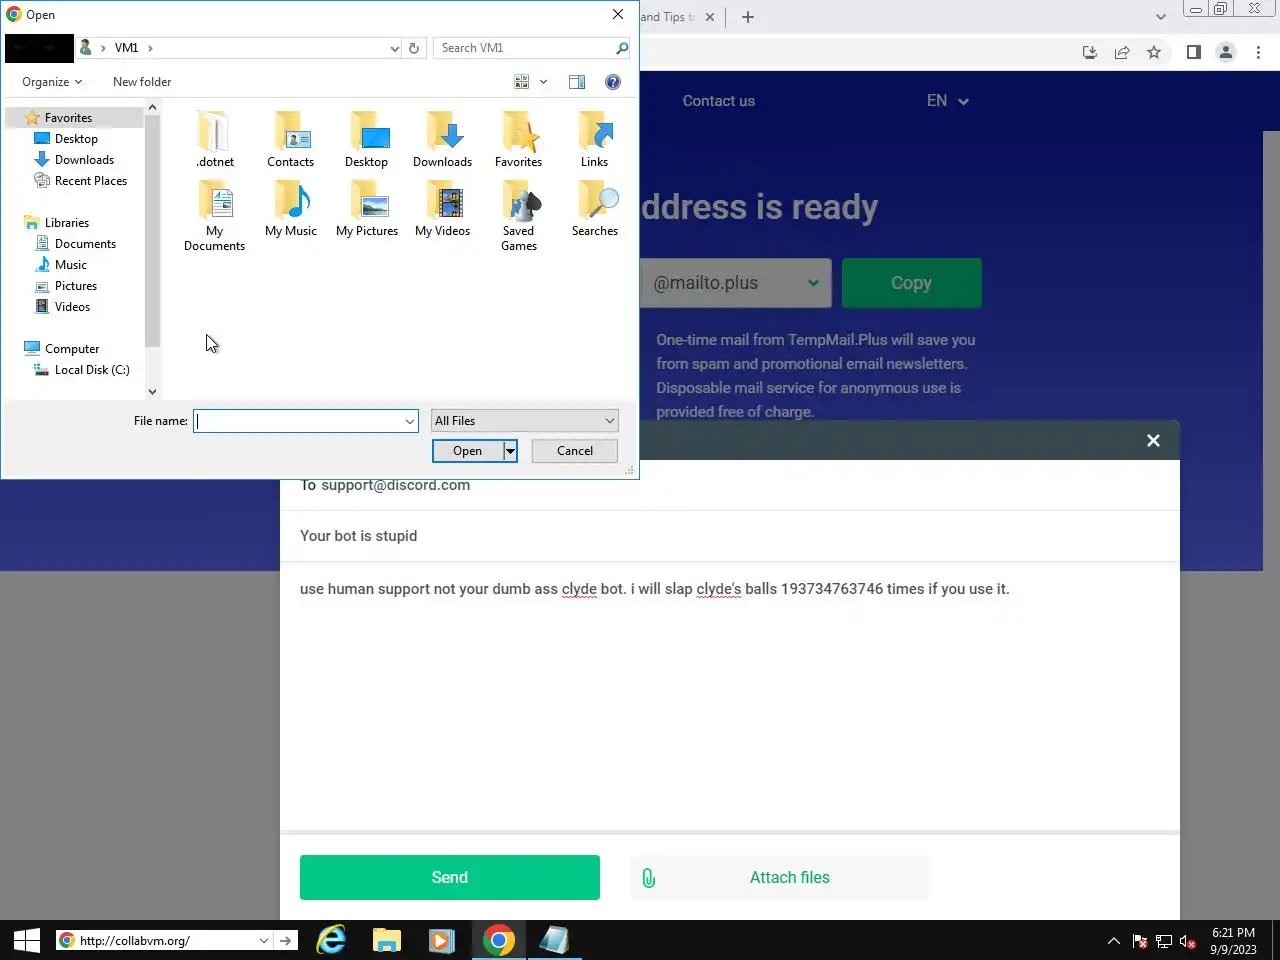Click the paperclip icon beside Attach files

[x=649, y=878]
